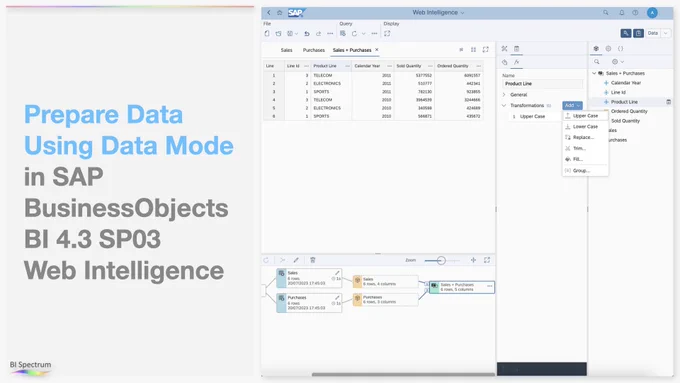
Task: Open the user avatar menu
Action: (x=652, y=13)
